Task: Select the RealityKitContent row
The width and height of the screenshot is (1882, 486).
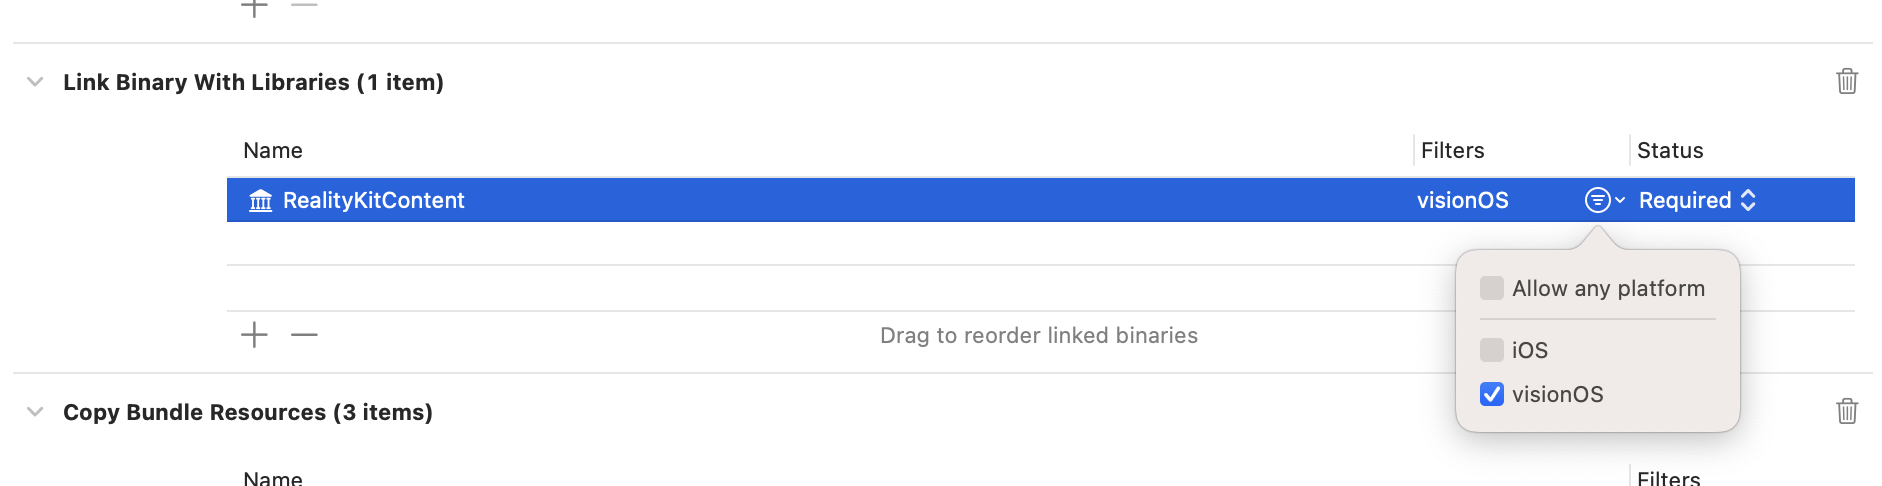Action: 800,200
